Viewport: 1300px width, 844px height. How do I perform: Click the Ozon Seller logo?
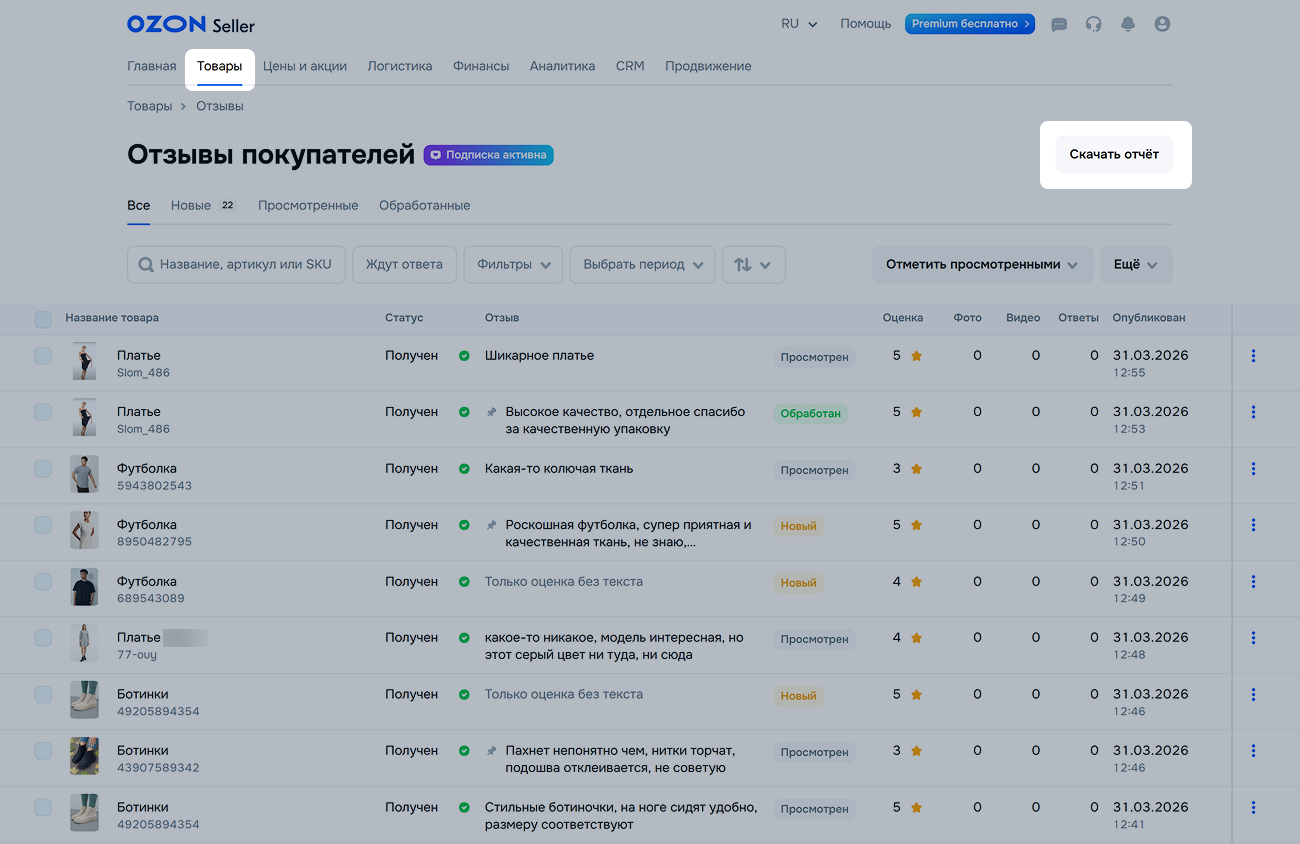click(x=190, y=24)
